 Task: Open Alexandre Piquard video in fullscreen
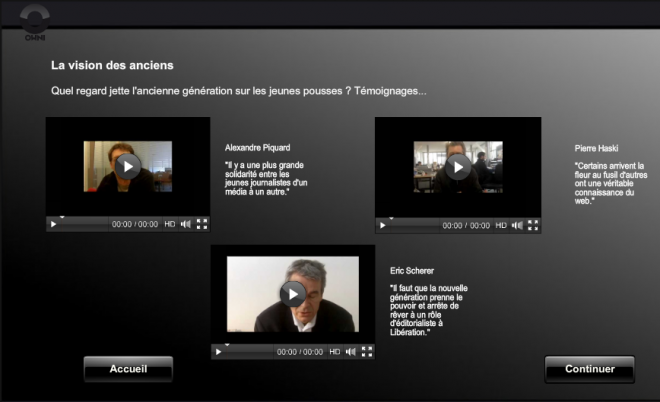(x=202, y=225)
